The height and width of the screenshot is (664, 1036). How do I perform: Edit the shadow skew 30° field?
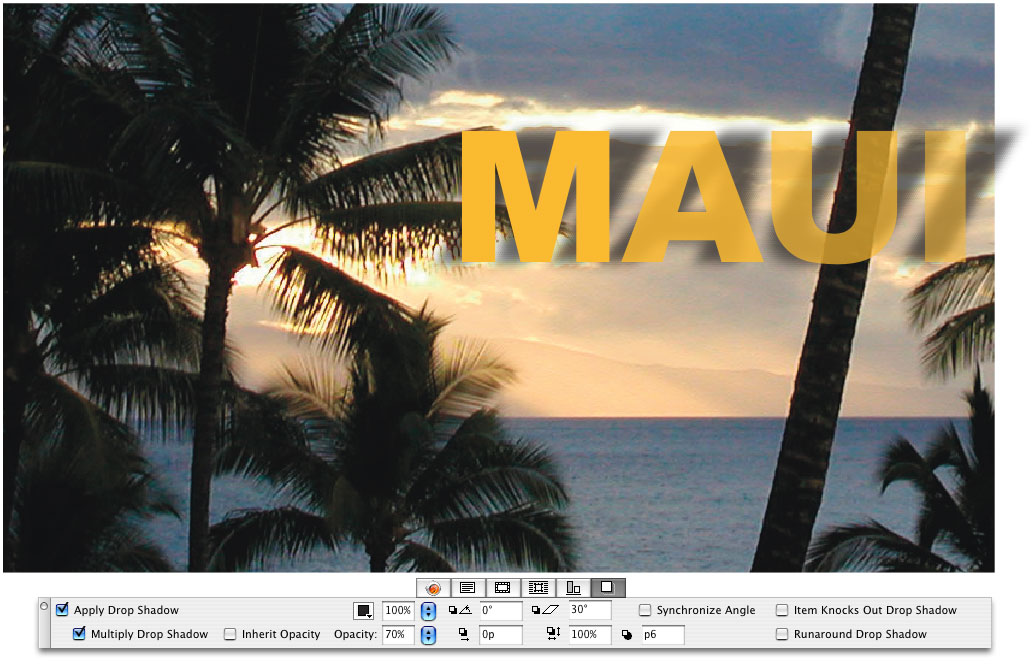[x=590, y=610]
